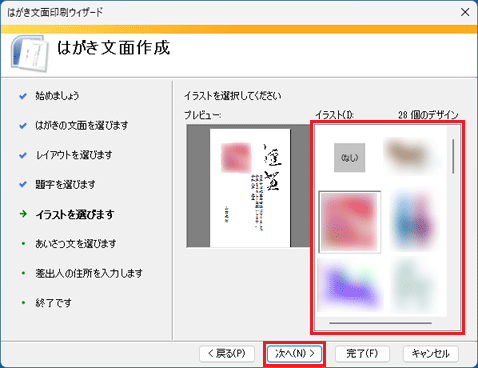Click the postcard preview image

pos(250,188)
